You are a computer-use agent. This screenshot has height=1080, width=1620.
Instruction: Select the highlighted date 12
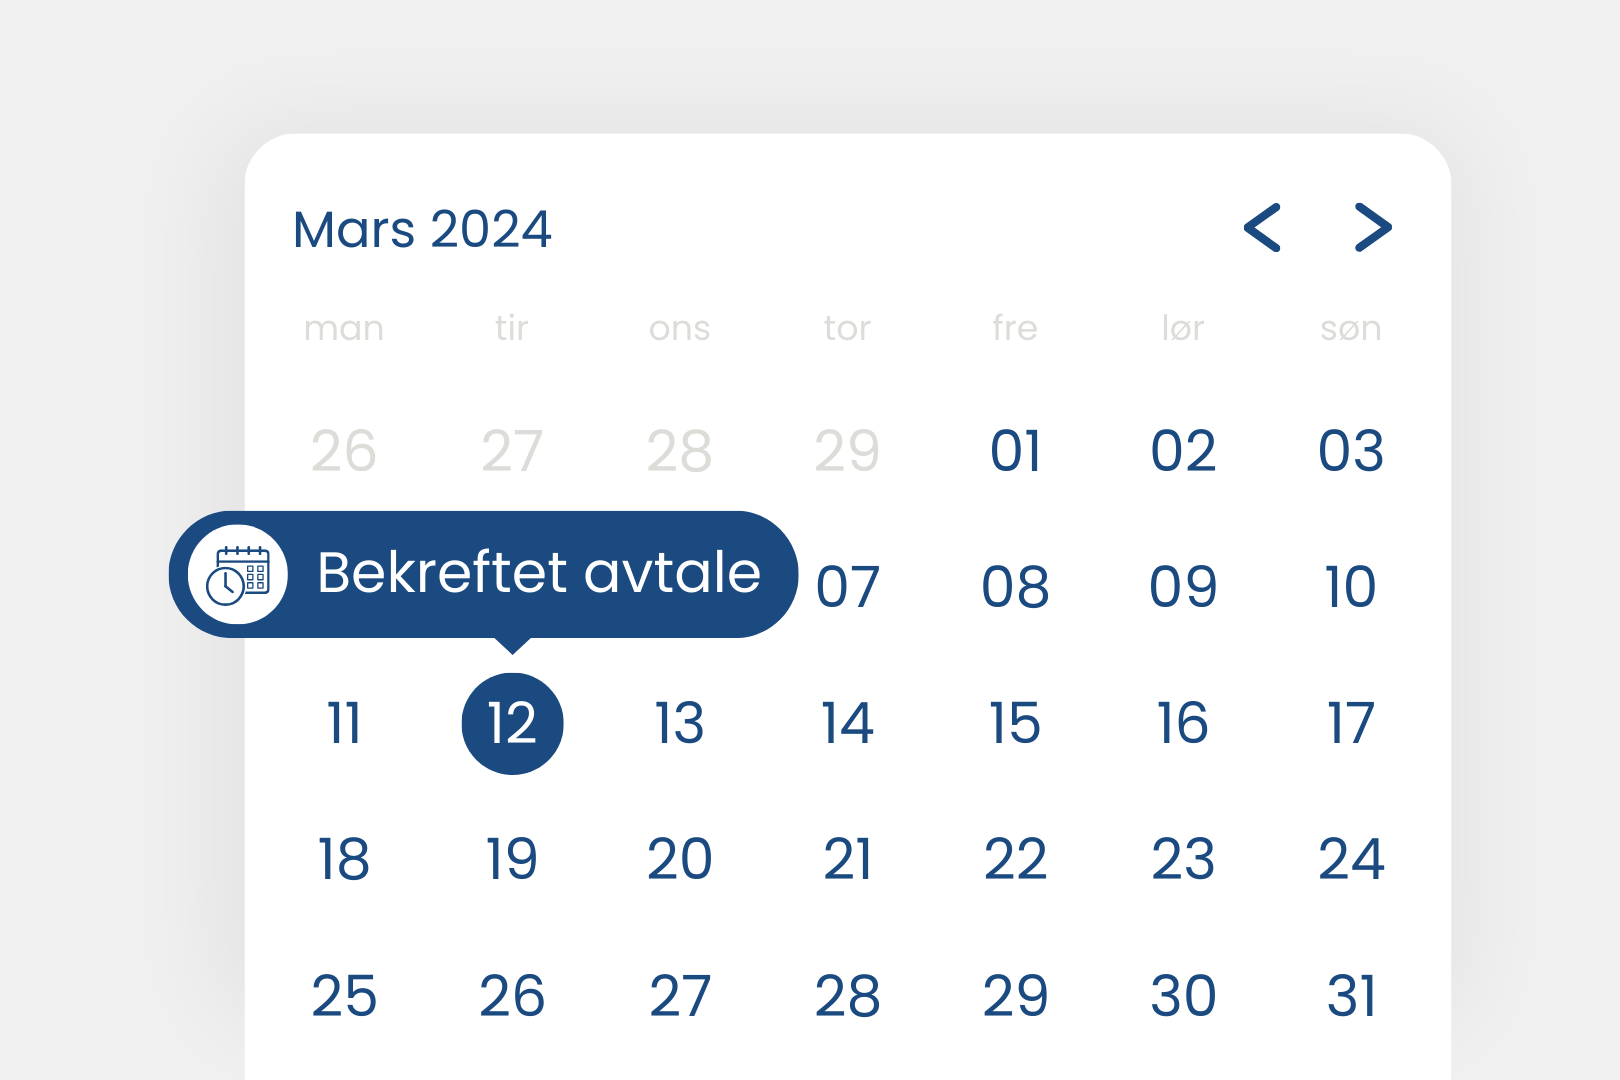(x=512, y=723)
